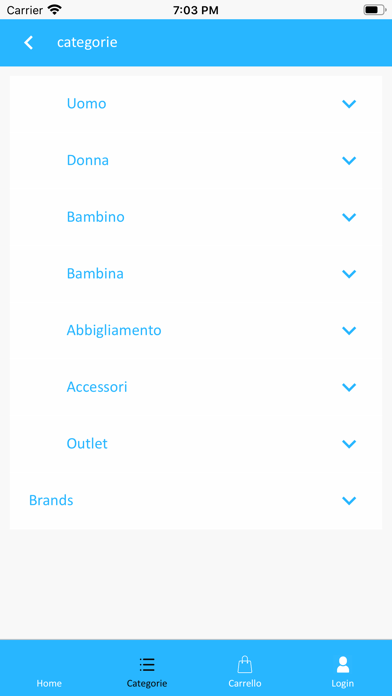Expand the Uomo category chevron
This screenshot has height=696, width=392.
349,104
